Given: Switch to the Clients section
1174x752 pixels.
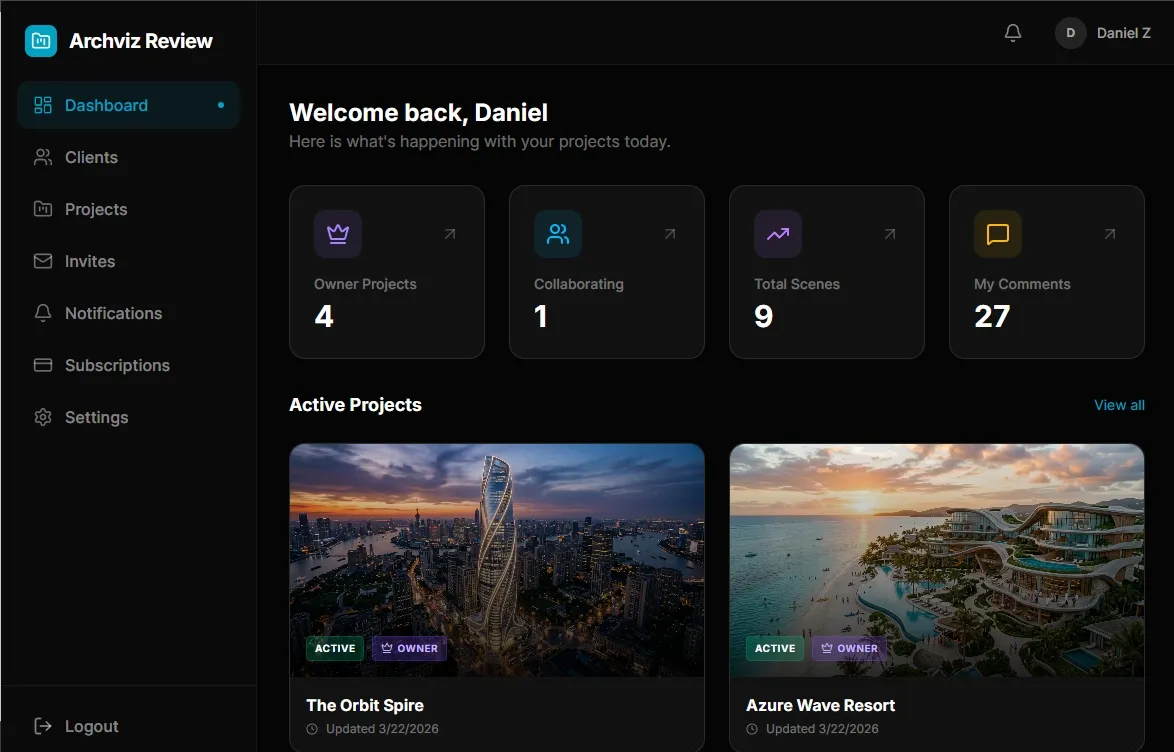Looking at the screenshot, I should (x=91, y=157).
